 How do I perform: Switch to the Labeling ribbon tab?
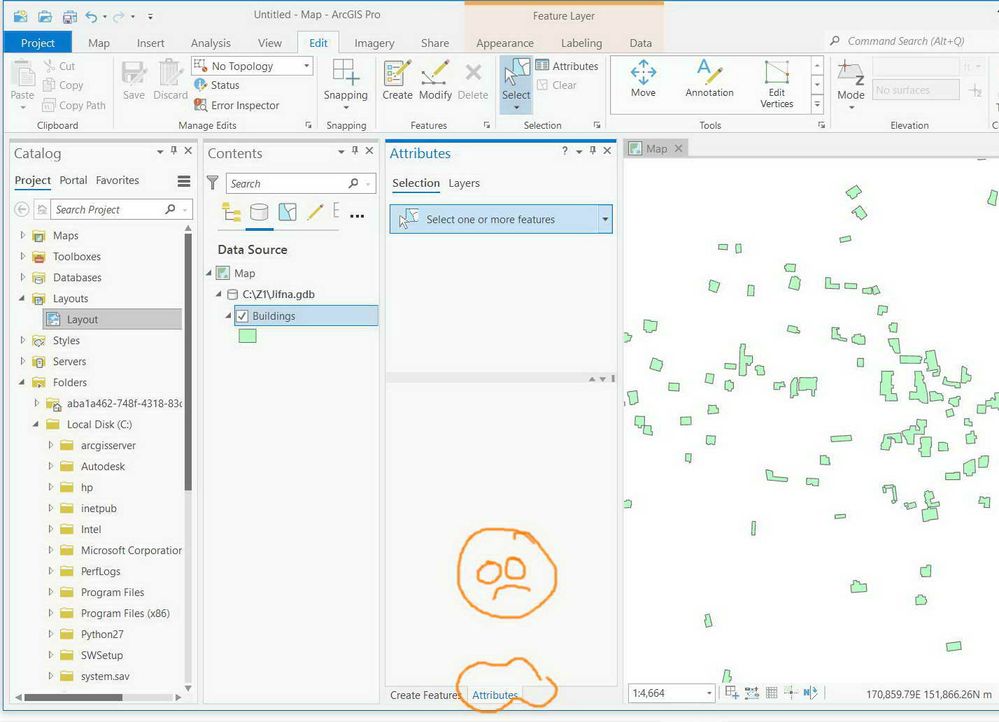[581, 43]
